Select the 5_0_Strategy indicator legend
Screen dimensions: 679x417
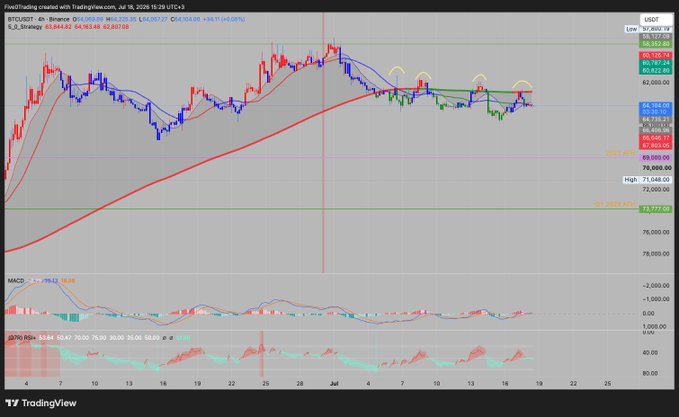(25, 27)
